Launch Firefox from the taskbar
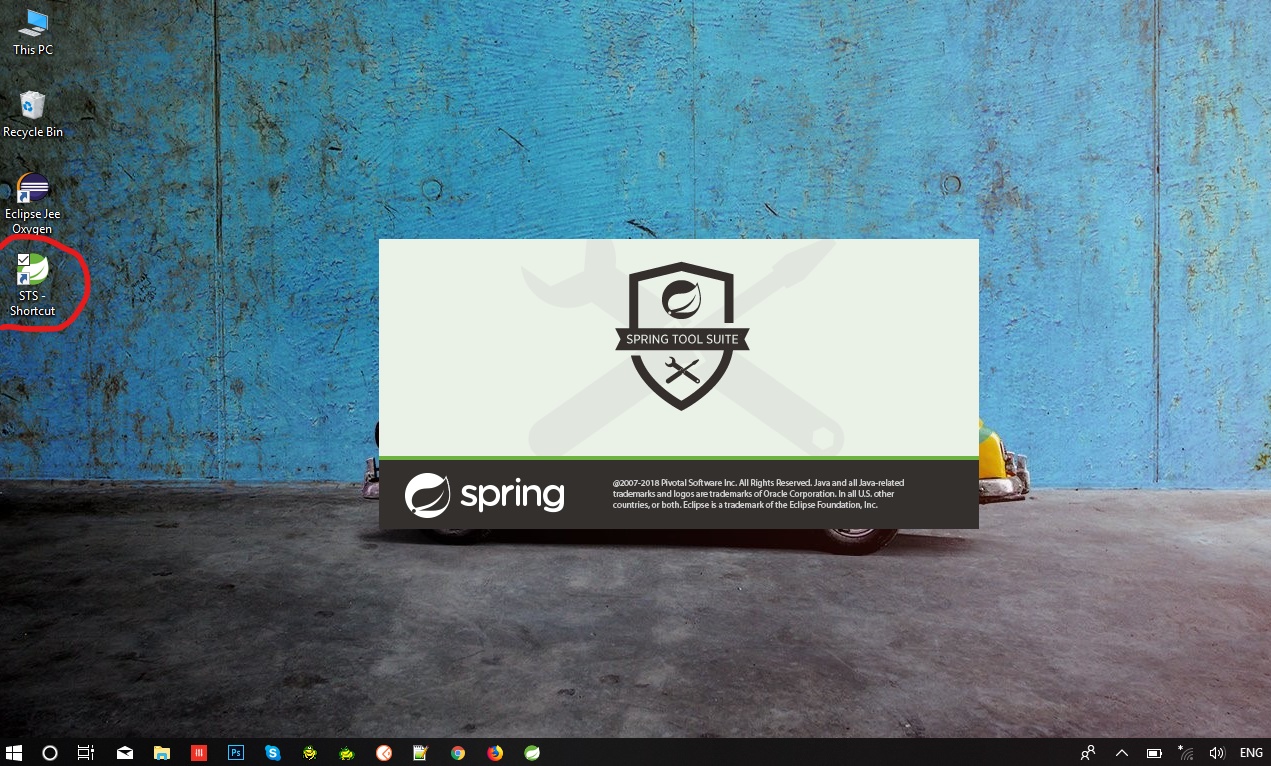1271x766 pixels. click(x=495, y=752)
